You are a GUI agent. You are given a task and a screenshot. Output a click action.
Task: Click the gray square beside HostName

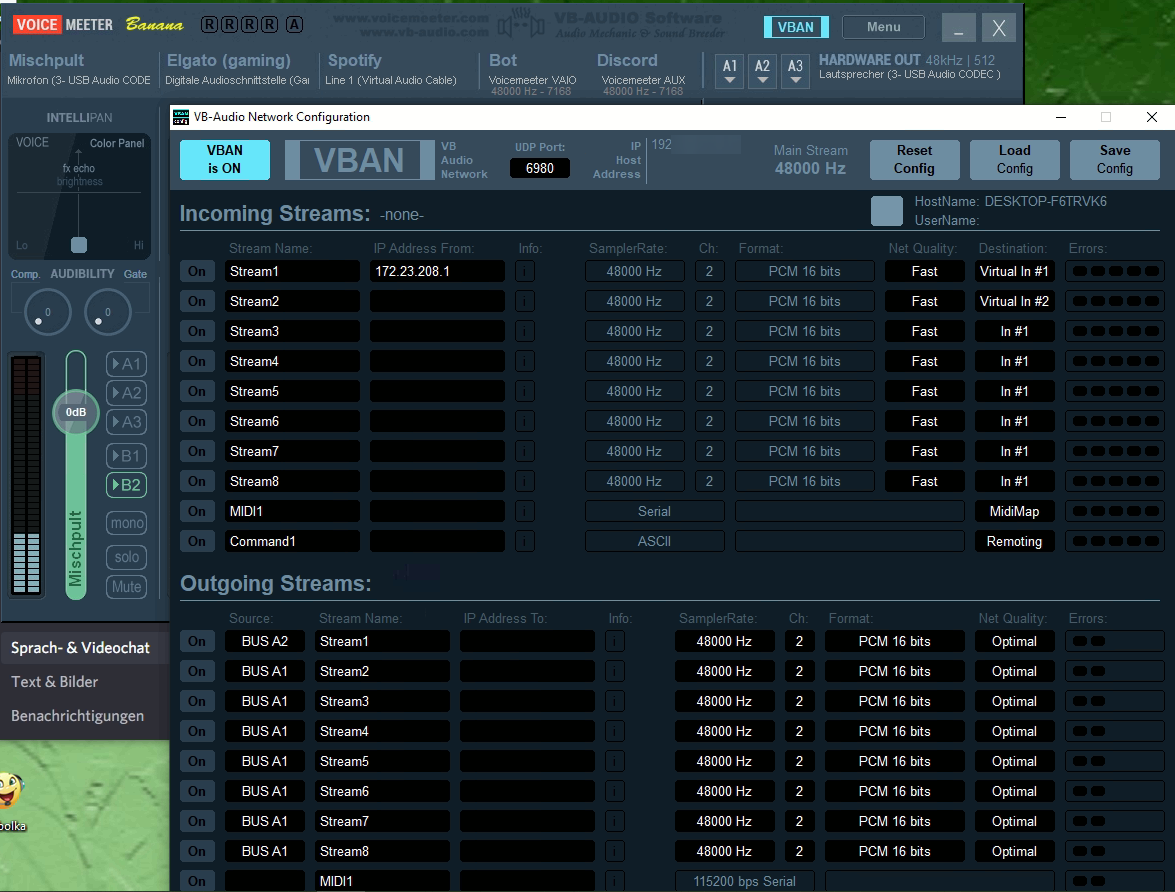(x=886, y=211)
